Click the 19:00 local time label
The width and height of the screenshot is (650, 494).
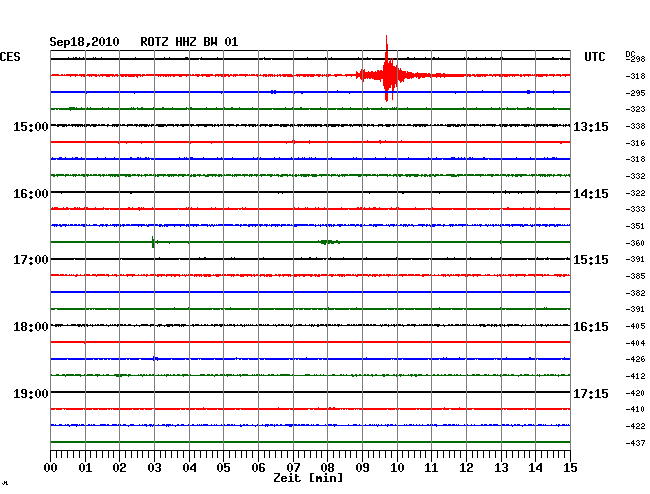(31, 393)
